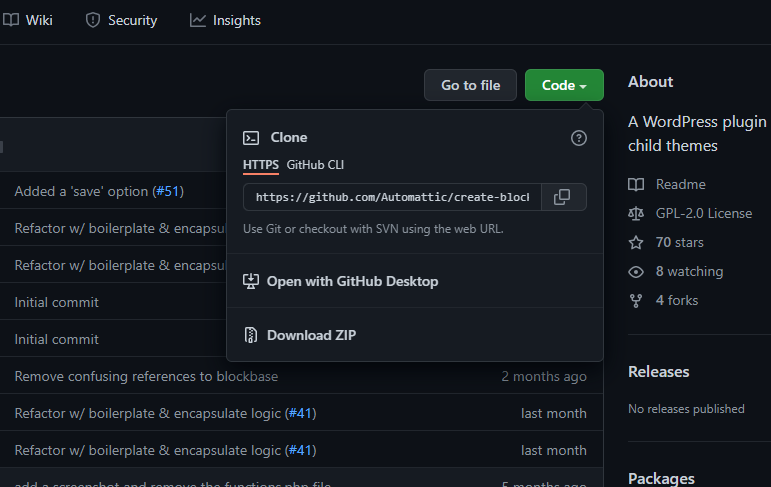Click the ZIP file icon

[251, 335]
